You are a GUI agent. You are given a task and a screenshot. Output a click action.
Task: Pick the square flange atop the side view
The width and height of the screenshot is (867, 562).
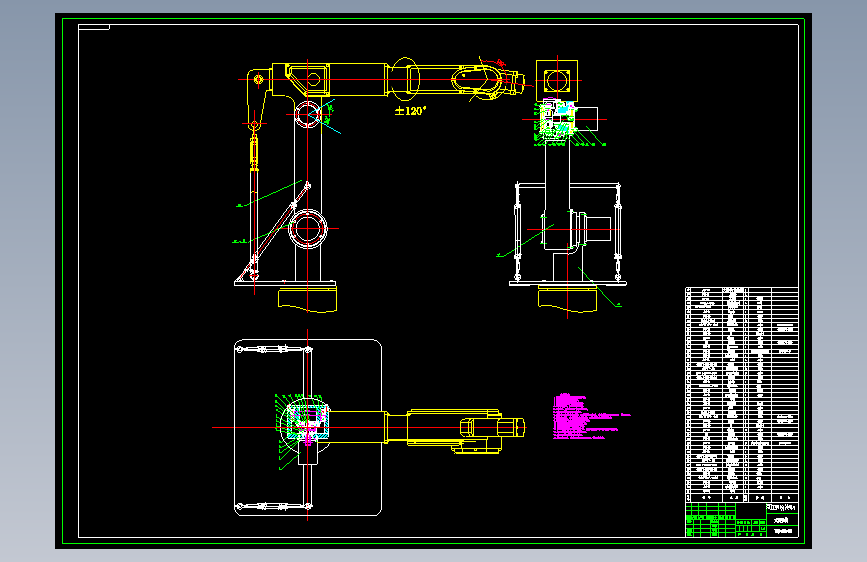click(557, 81)
